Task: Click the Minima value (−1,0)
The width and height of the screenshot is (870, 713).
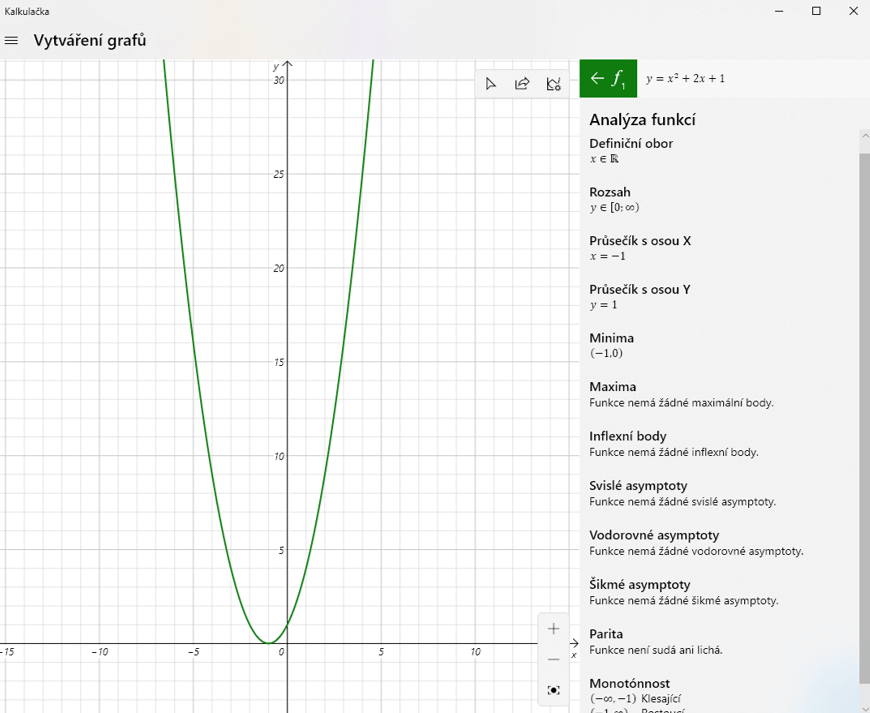Action: [x=606, y=353]
